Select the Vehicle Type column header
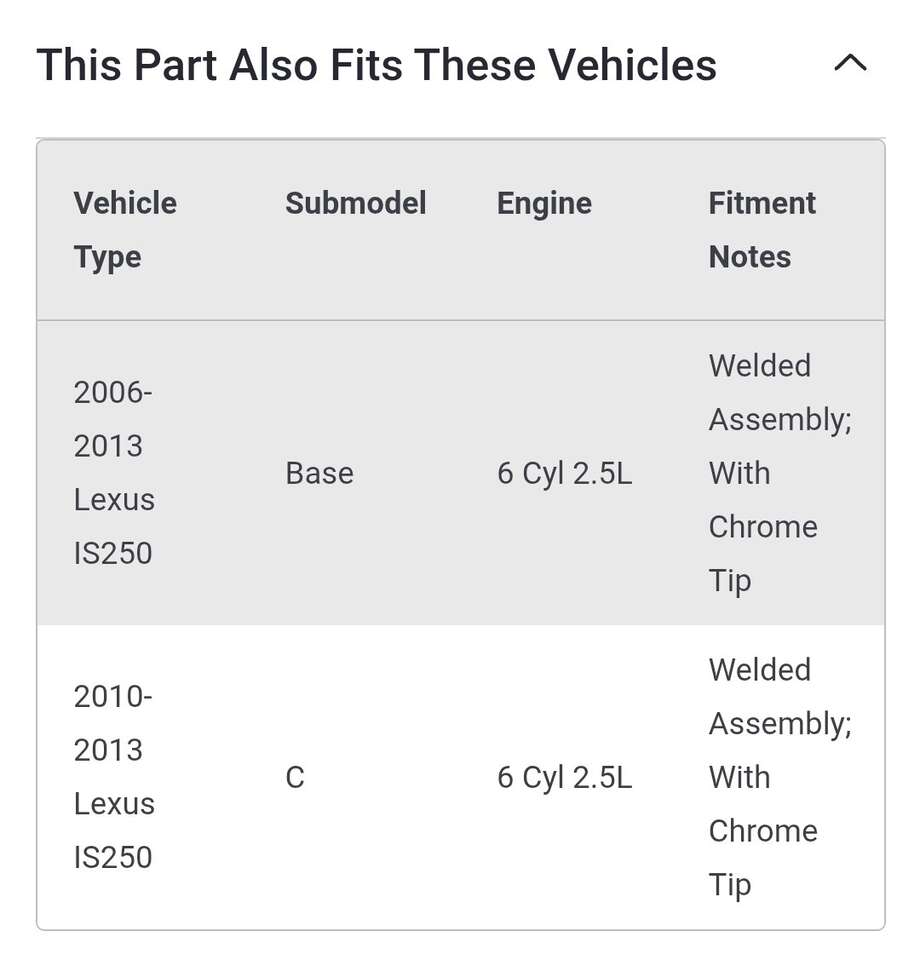This screenshot has width=920, height=960. 125,230
